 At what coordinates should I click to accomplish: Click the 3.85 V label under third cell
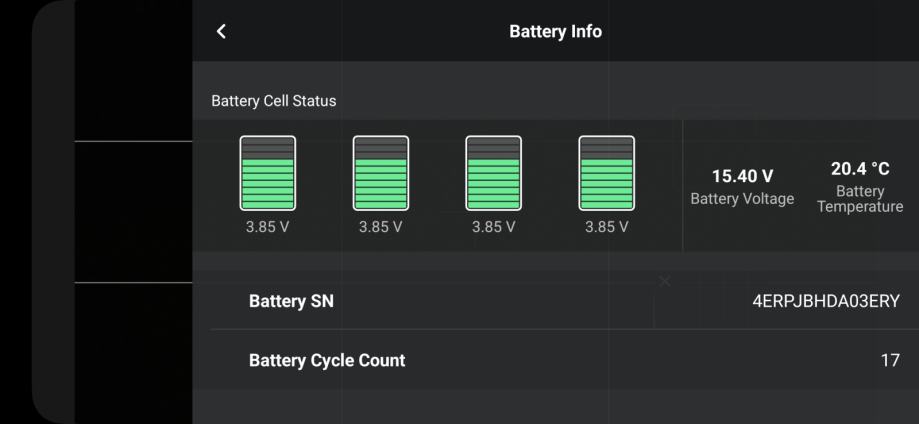pos(493,227)
